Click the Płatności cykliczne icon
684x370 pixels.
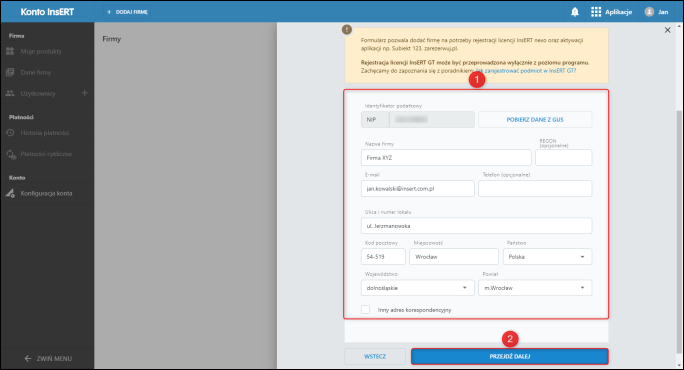point(10,154)
